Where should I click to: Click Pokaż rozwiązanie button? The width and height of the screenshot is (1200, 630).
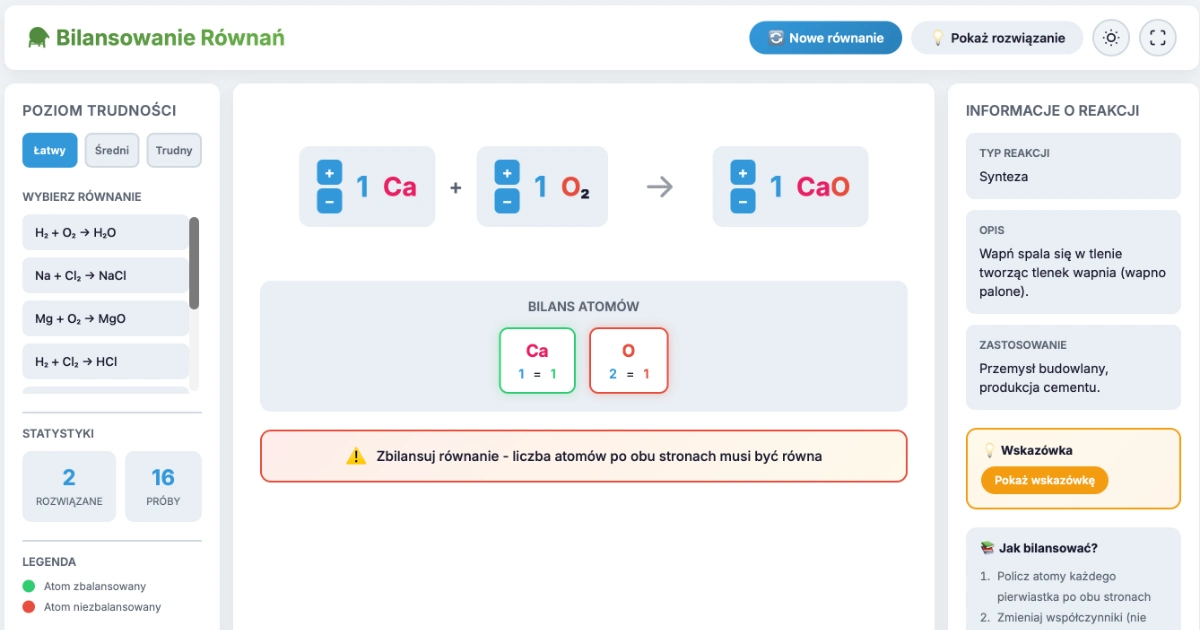pyautogui.click(x=996, y=38)
